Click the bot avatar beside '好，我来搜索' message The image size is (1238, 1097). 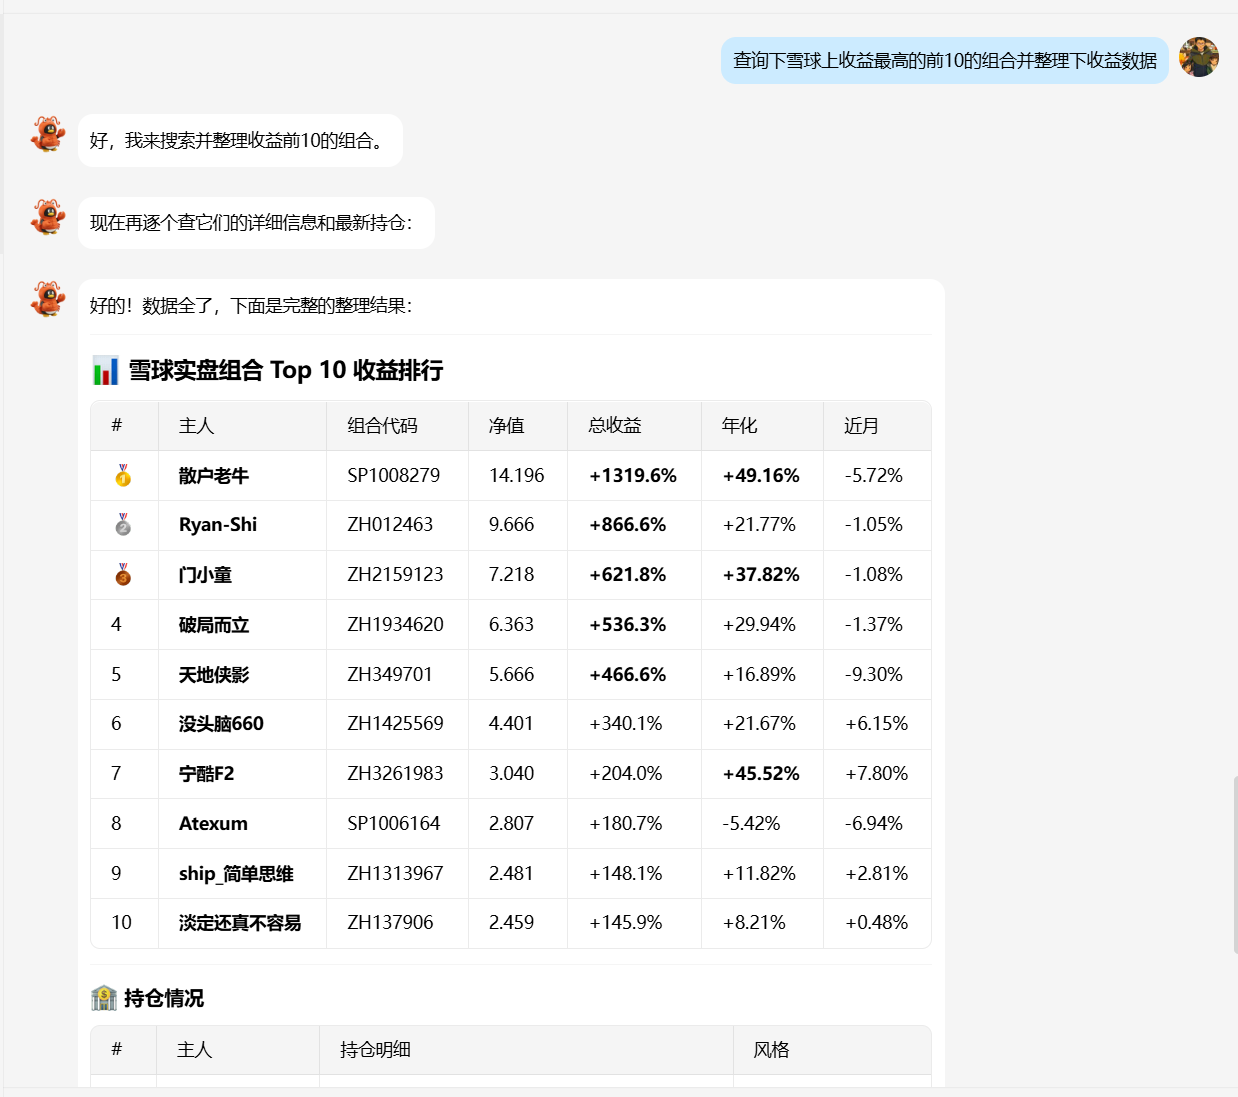point(47,134)
